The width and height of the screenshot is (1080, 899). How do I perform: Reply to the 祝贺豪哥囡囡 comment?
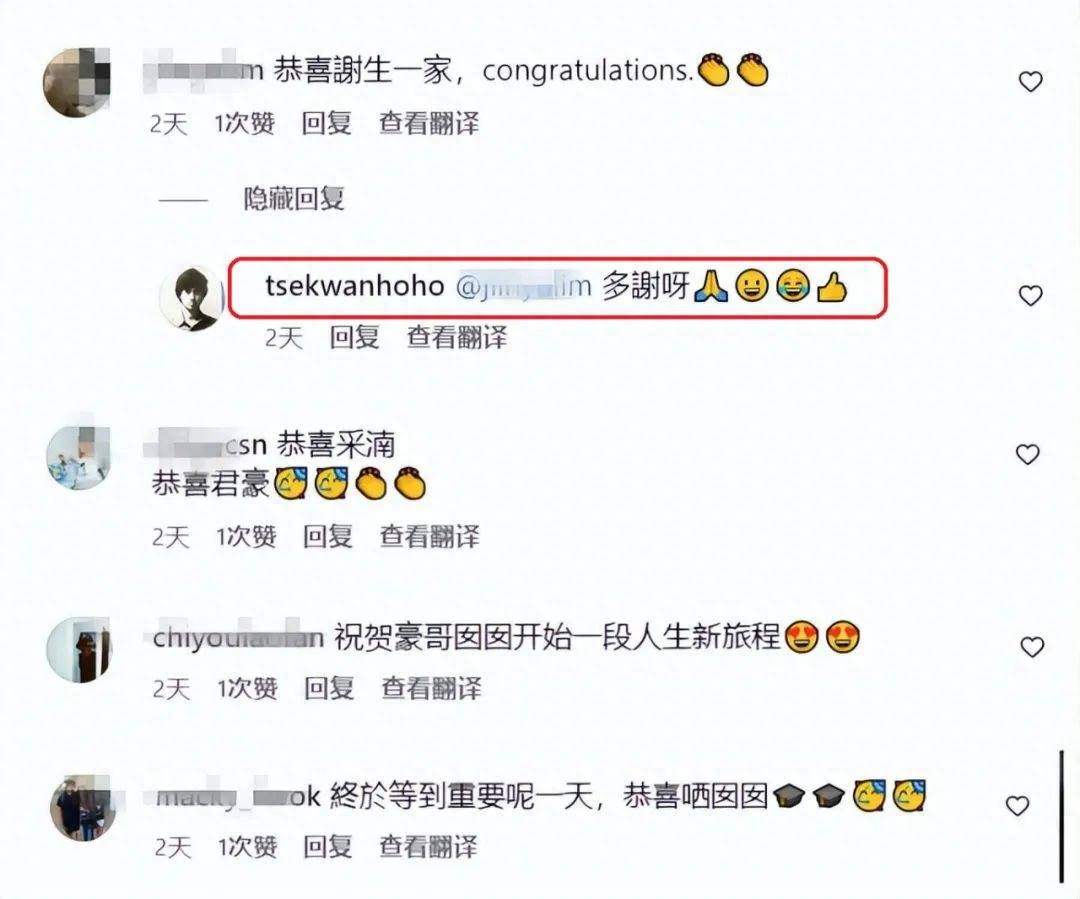click(x=329, y=688)
